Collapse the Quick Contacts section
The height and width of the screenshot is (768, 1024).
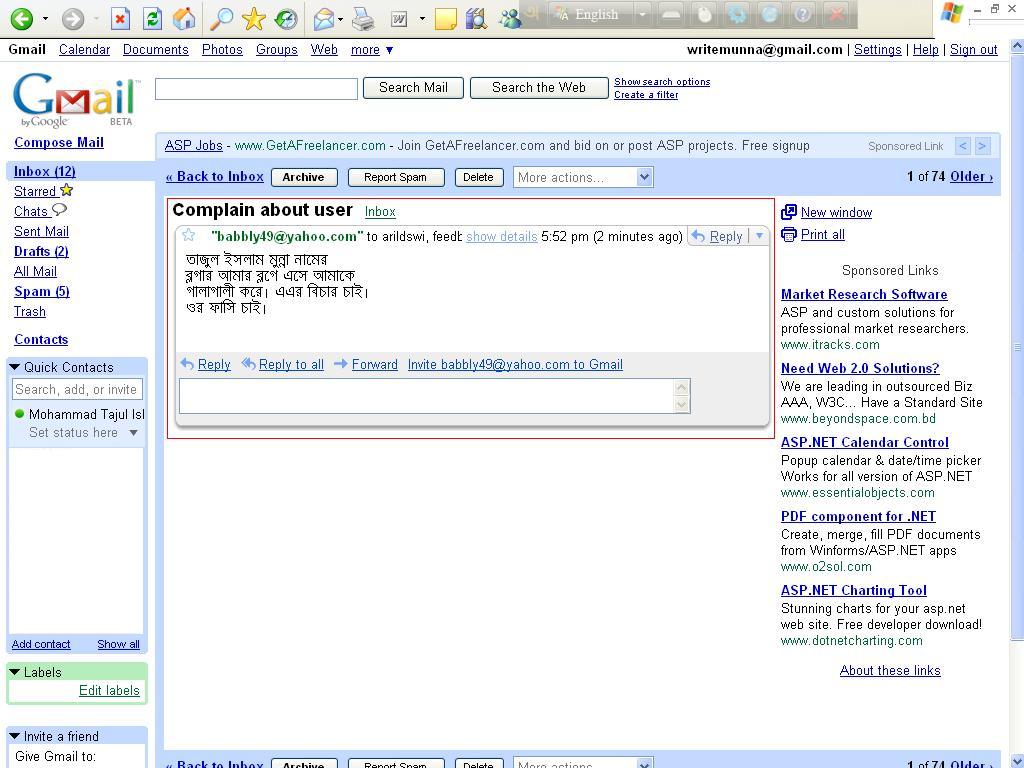tap(15, 367)
